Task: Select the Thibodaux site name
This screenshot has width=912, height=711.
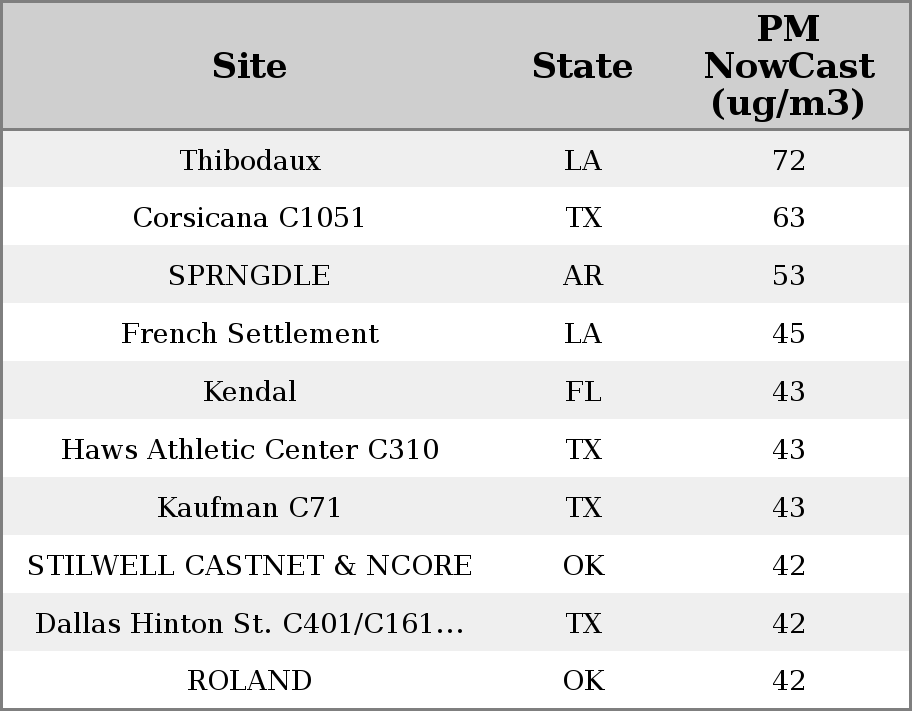Action: point(250,161)
